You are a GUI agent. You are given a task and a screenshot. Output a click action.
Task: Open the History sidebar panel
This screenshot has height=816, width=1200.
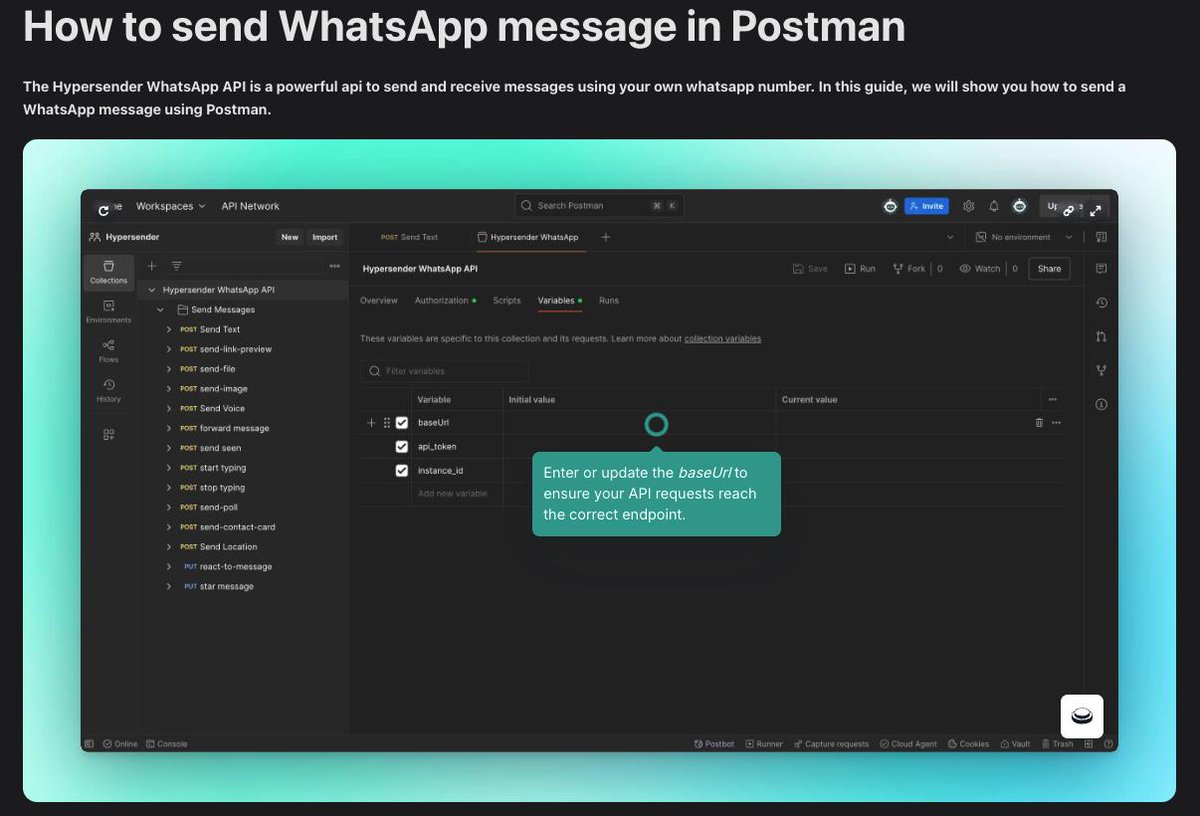pyautogui.click(x=109, y=390)
